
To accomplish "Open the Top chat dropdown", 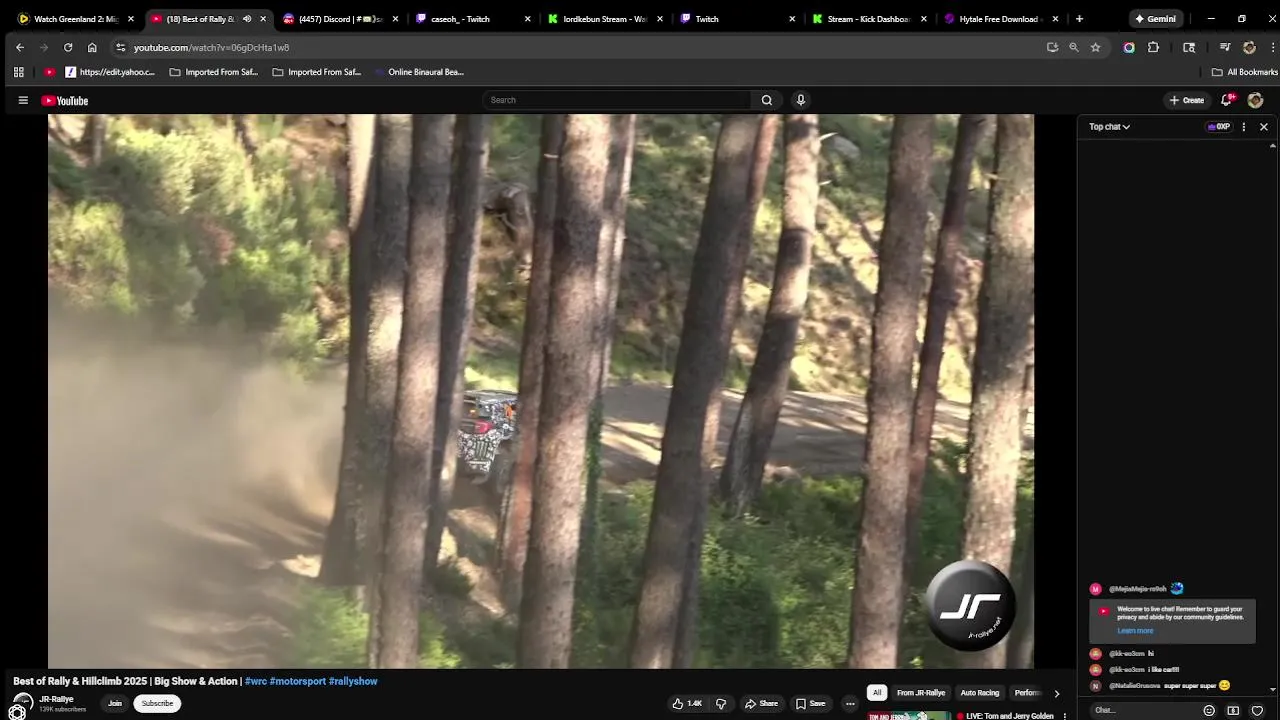I will point(1109,127).
